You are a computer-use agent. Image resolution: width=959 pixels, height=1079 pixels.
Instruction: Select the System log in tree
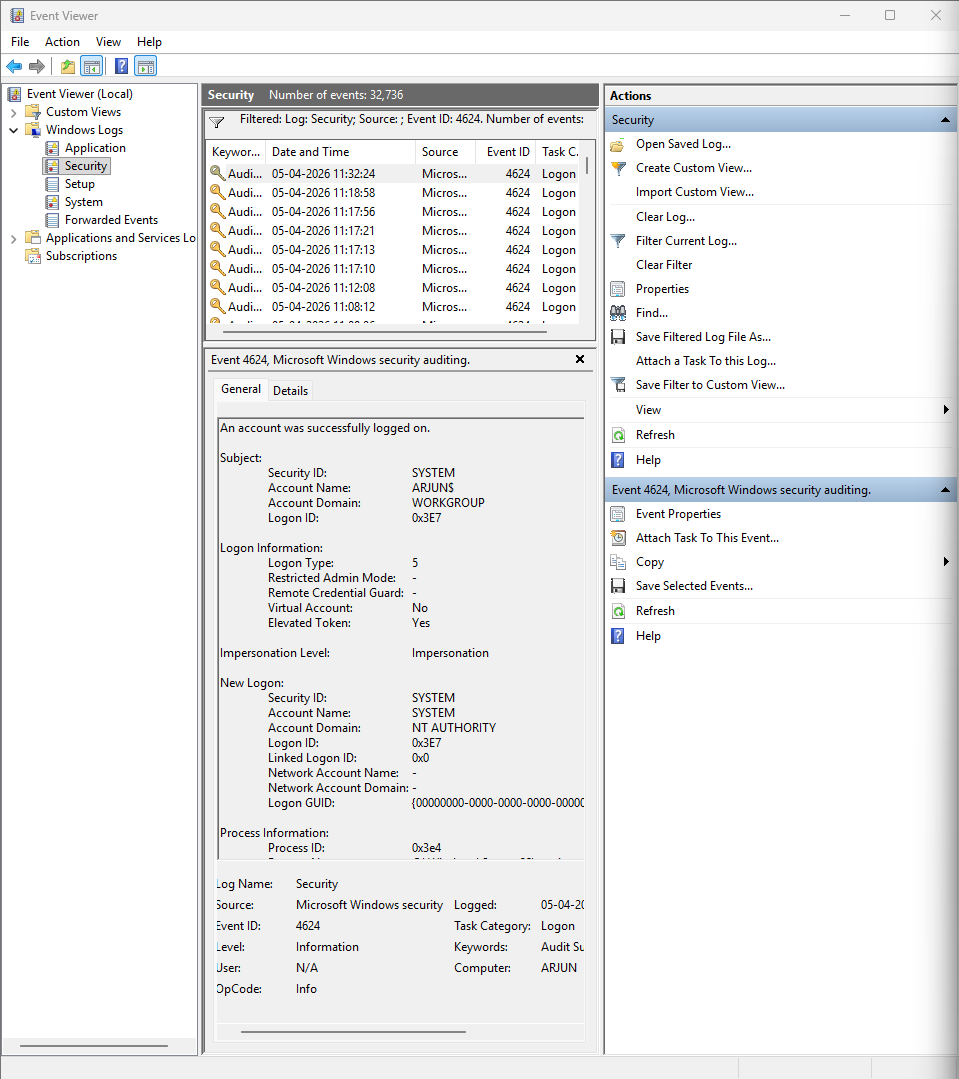(x=83, y=202)
